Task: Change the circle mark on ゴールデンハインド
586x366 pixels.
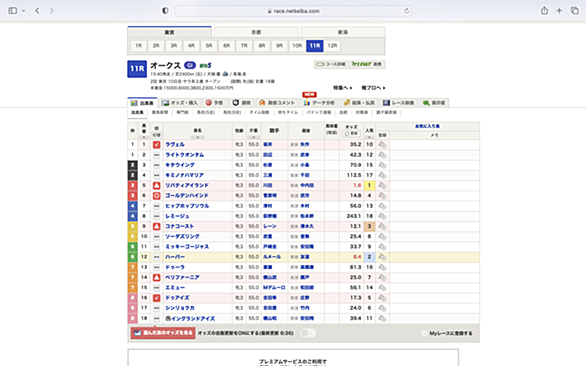Action: 157,196
